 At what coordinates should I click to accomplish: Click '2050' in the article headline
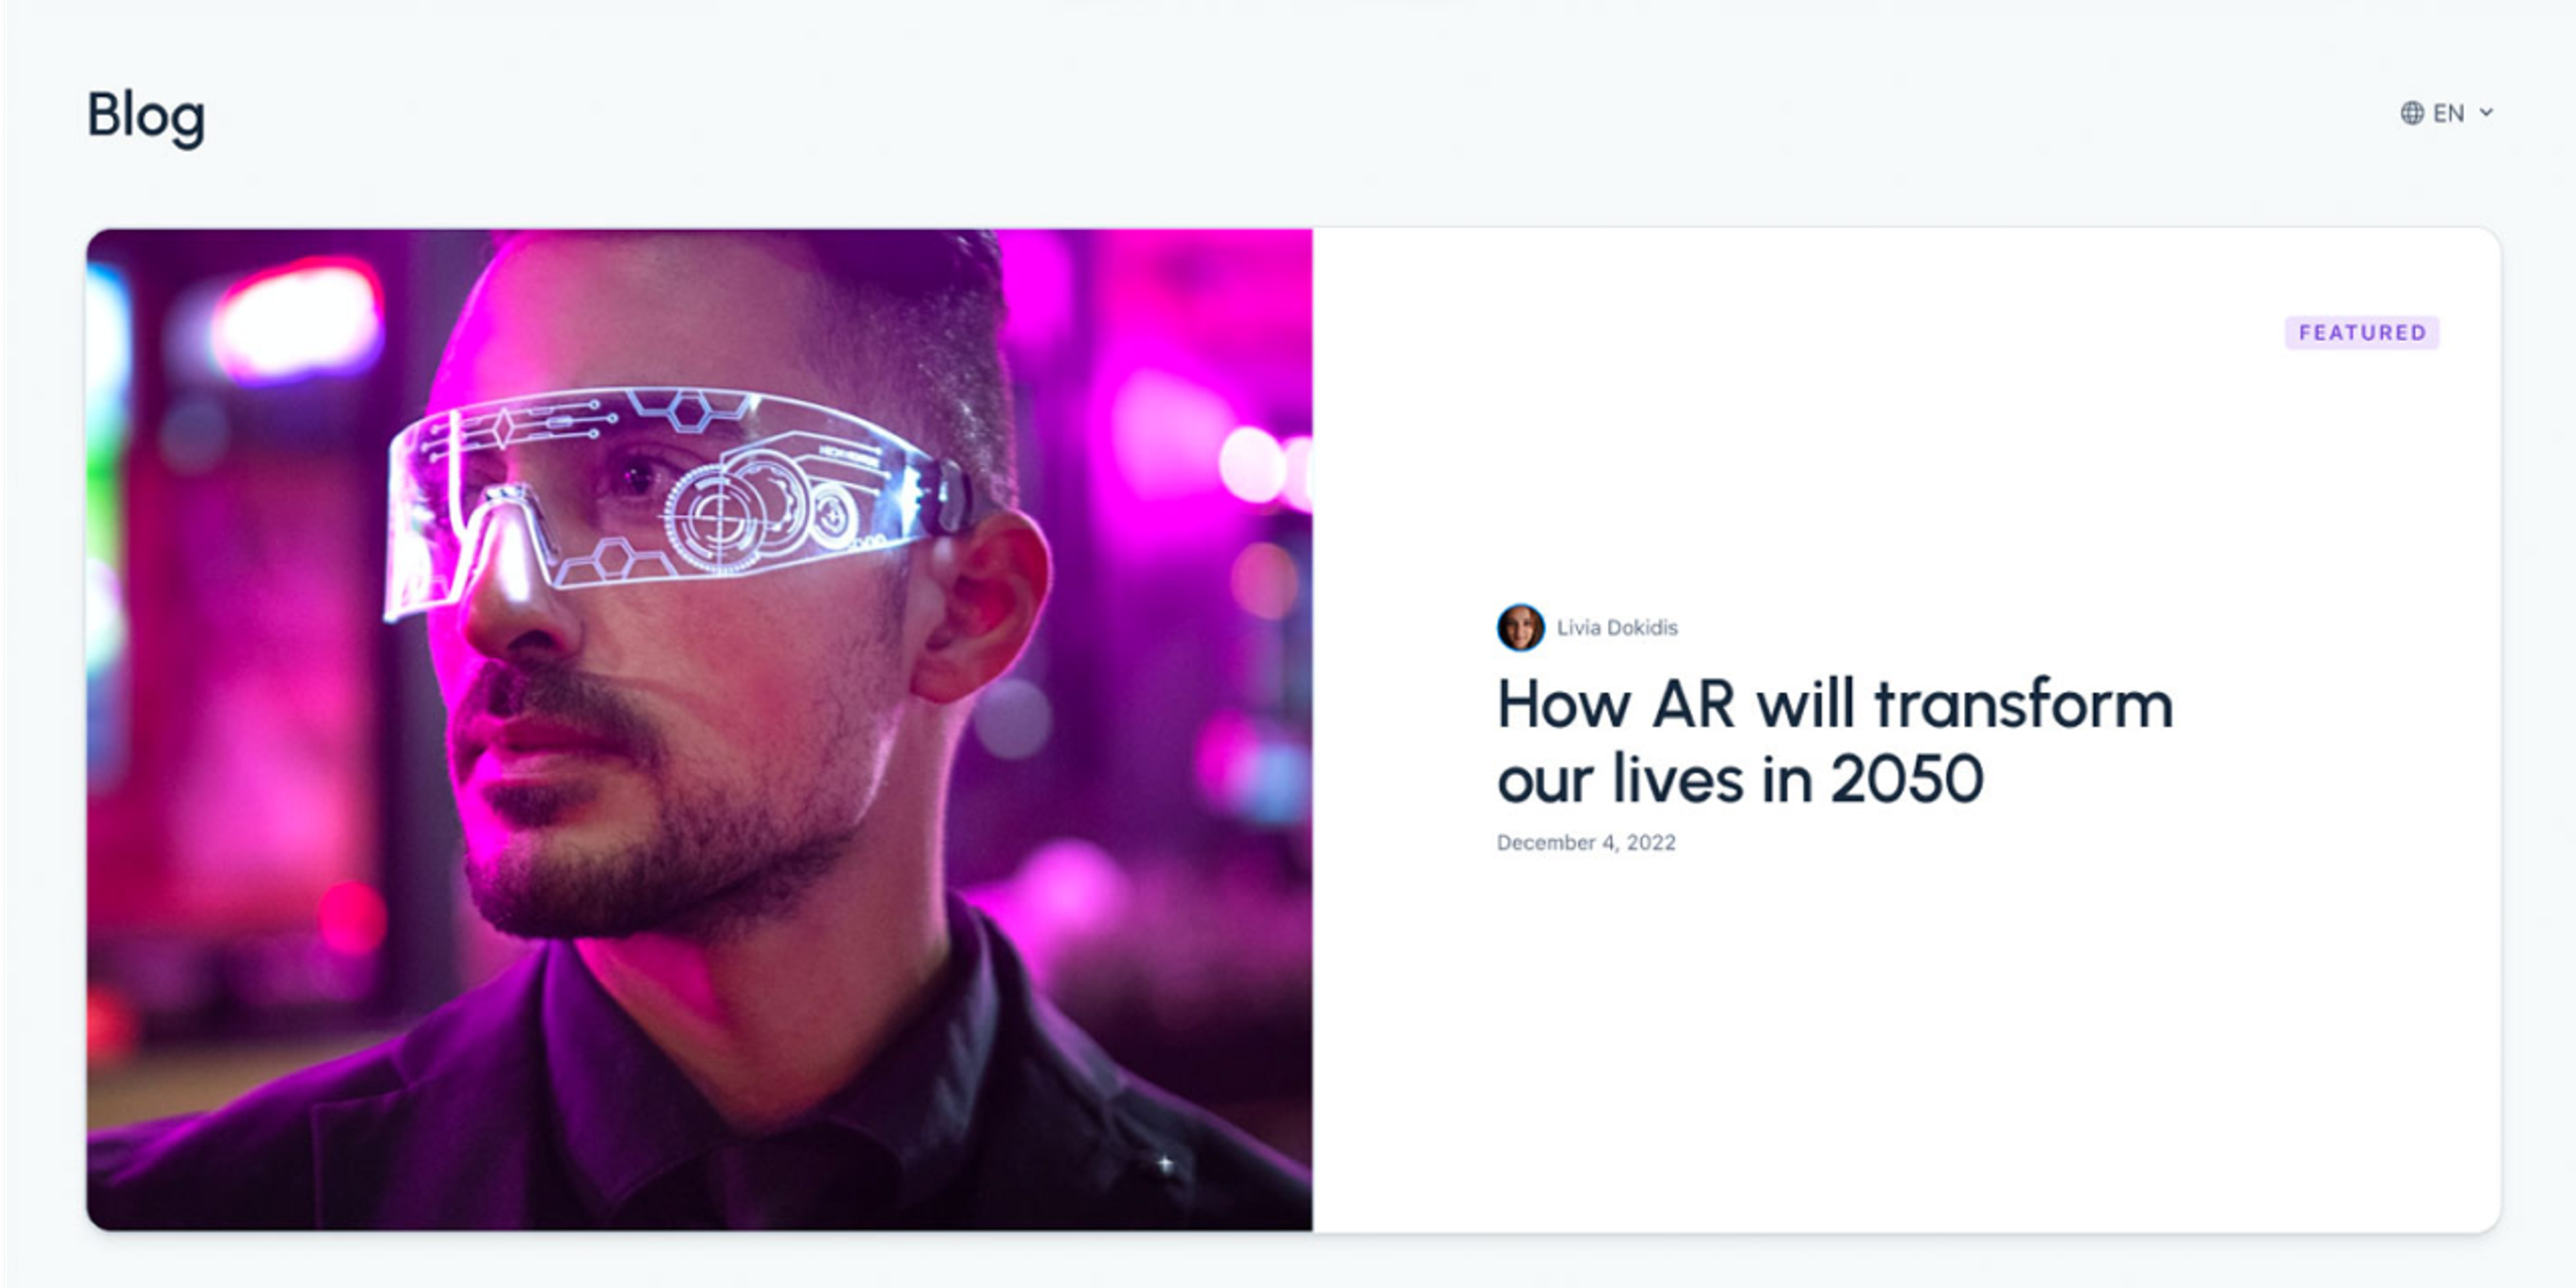[1906, 779]
